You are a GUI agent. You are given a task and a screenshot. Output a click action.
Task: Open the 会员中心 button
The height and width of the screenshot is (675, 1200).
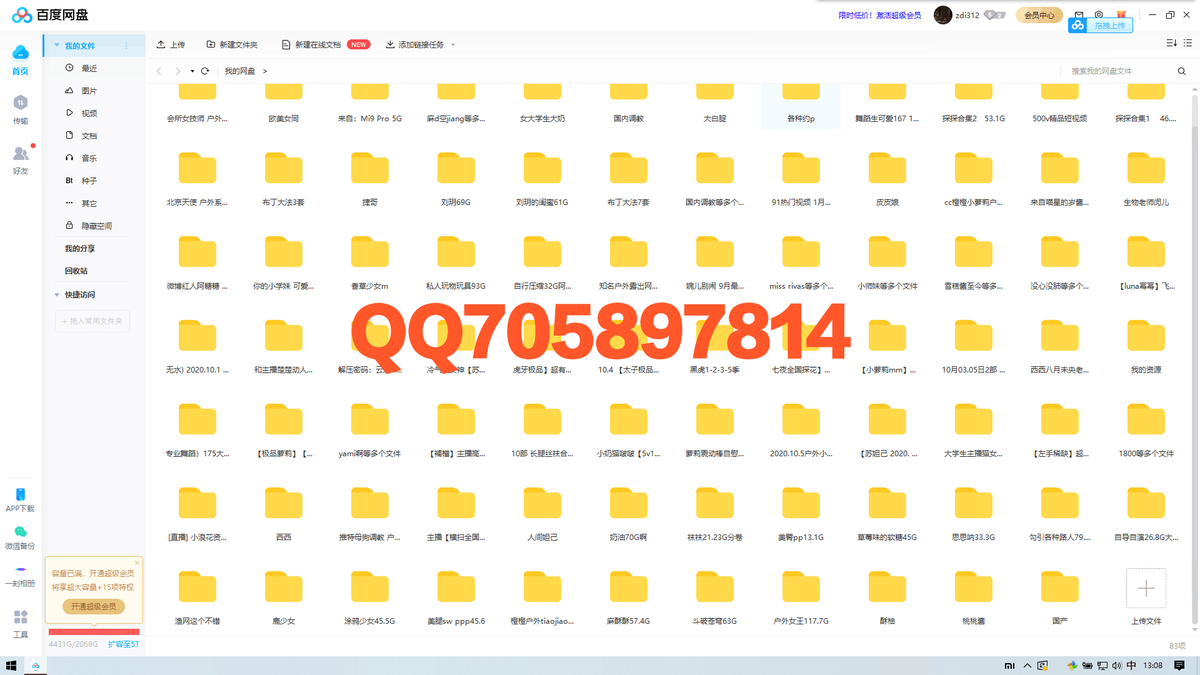point(1039,15)
